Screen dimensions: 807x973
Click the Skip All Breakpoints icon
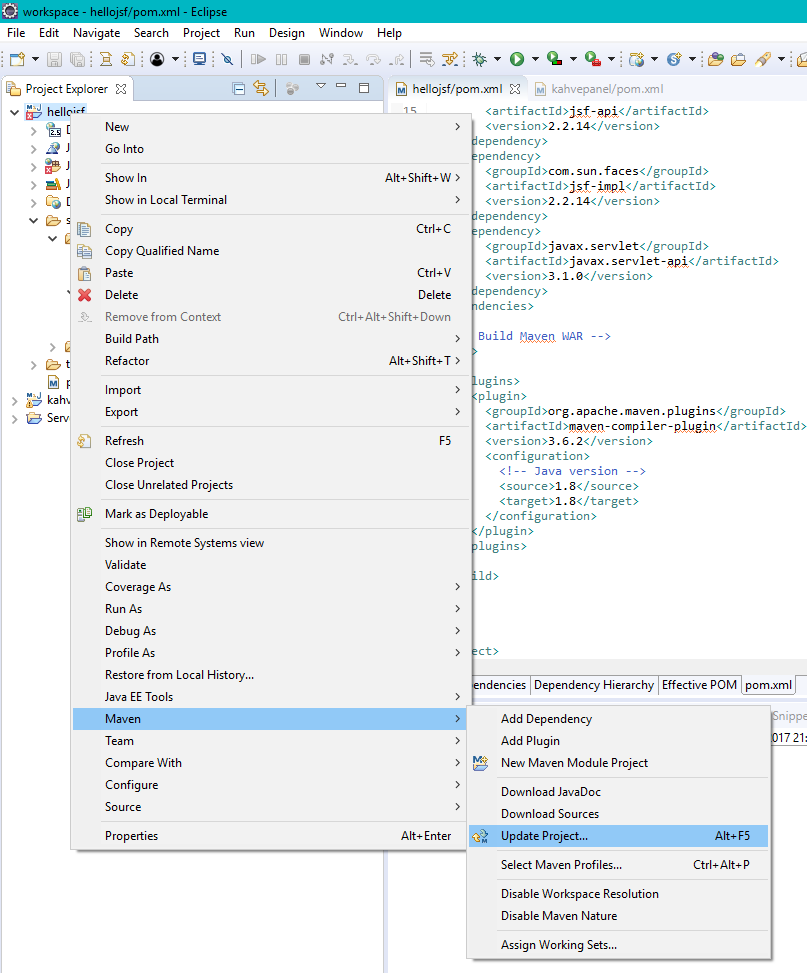pos(228,59)
